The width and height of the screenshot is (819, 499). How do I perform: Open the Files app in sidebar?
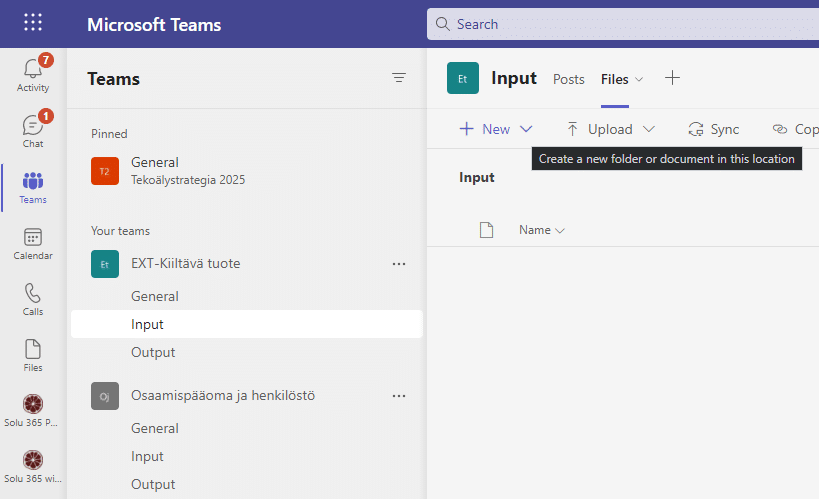tap(33, 355)
